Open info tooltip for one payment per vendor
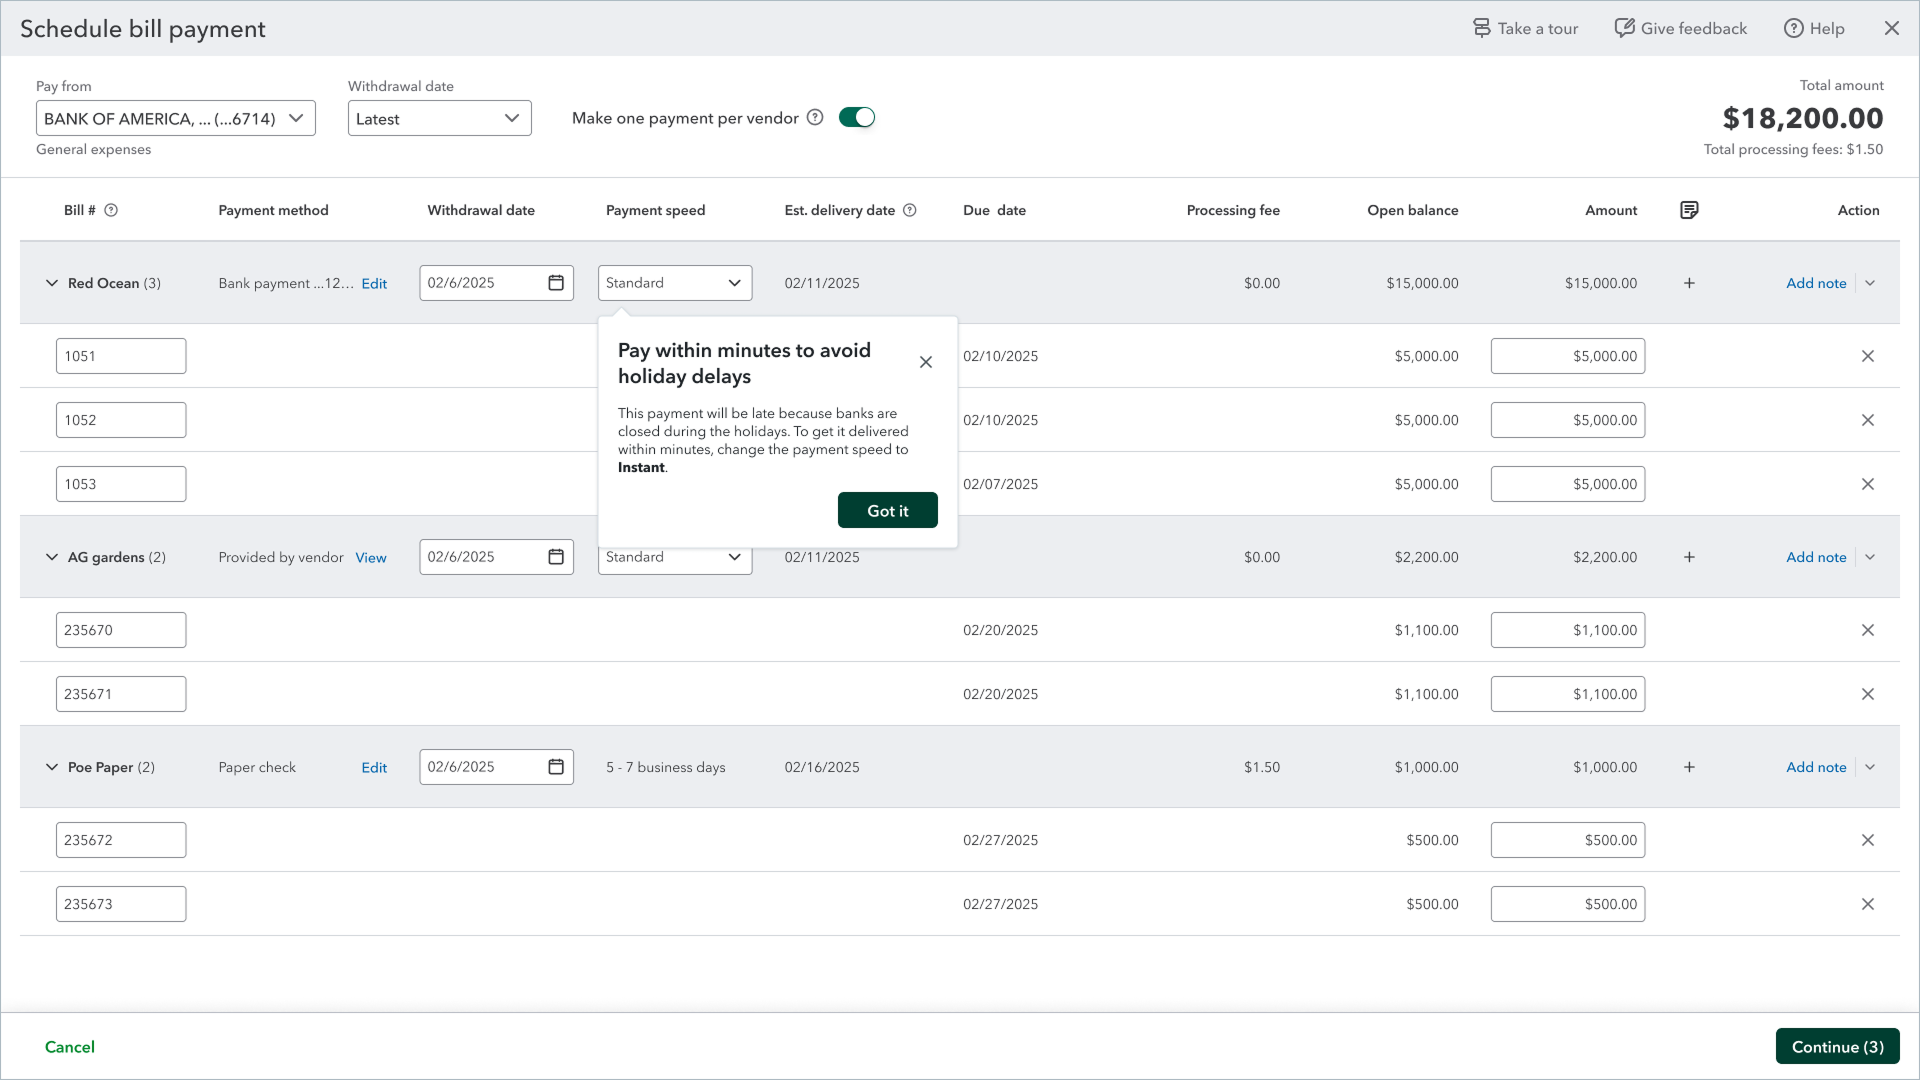The width and height of the screenshot is (1920, 1080). click(x=815, y=117)
